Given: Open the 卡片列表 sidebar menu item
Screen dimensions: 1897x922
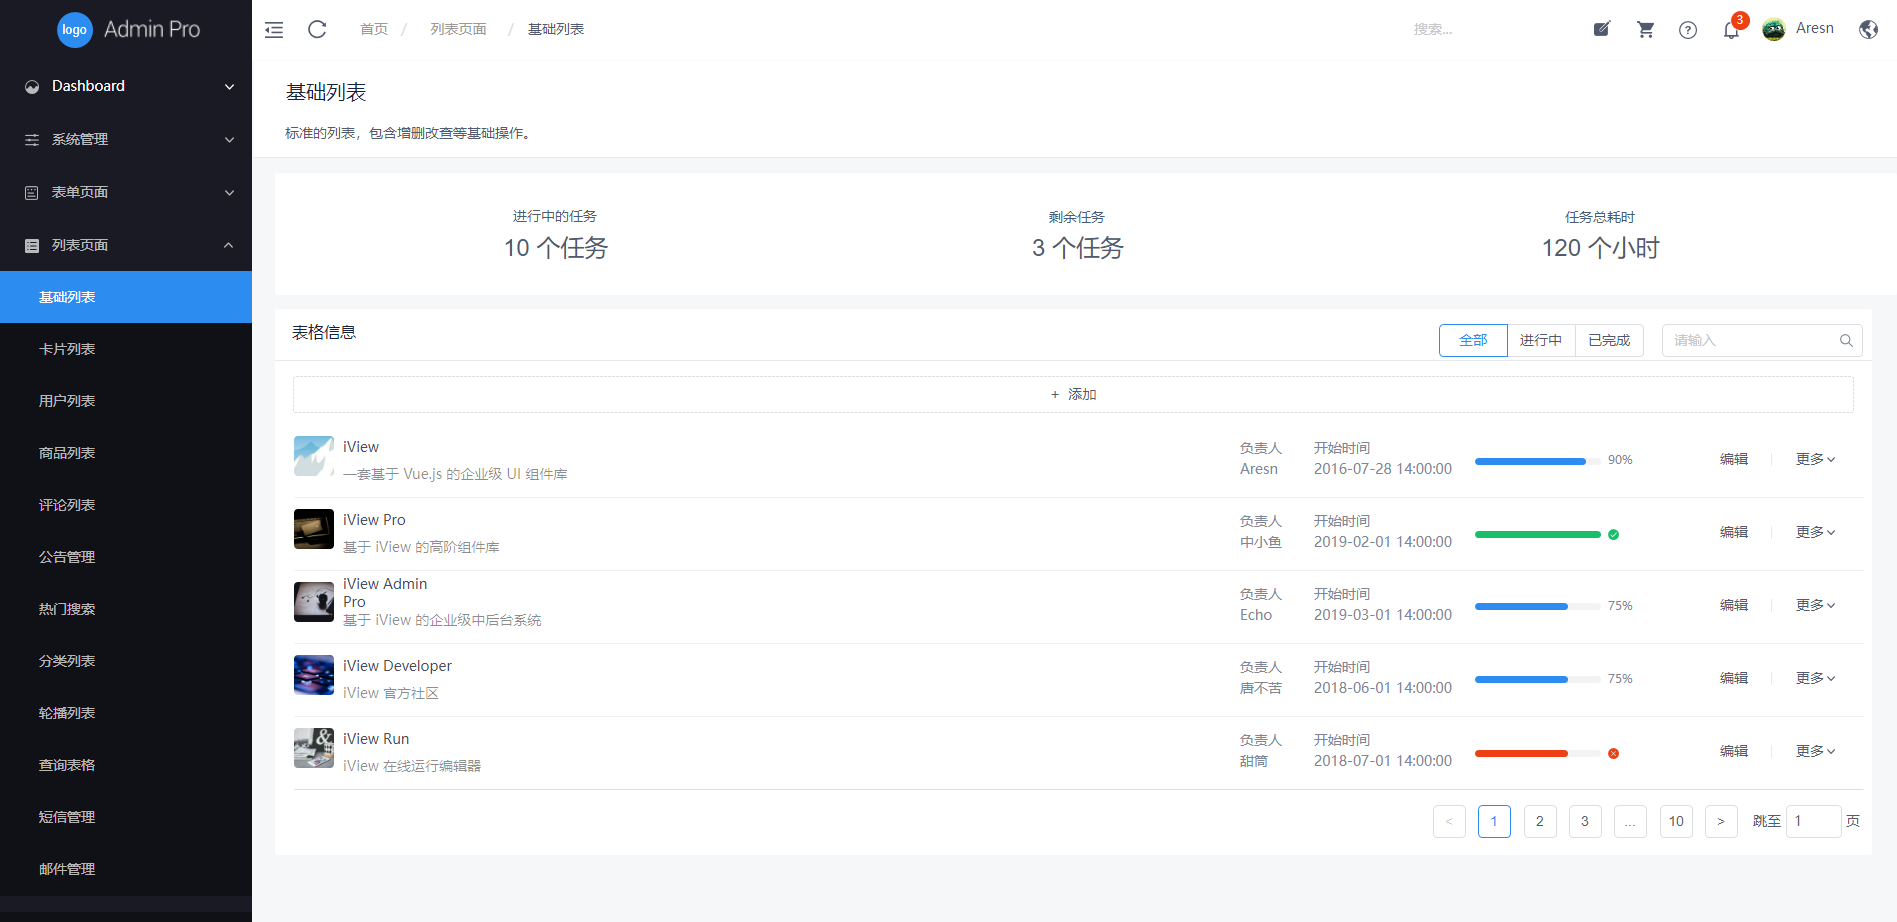Looking at the screenshot, I should [x=66, y=348].
